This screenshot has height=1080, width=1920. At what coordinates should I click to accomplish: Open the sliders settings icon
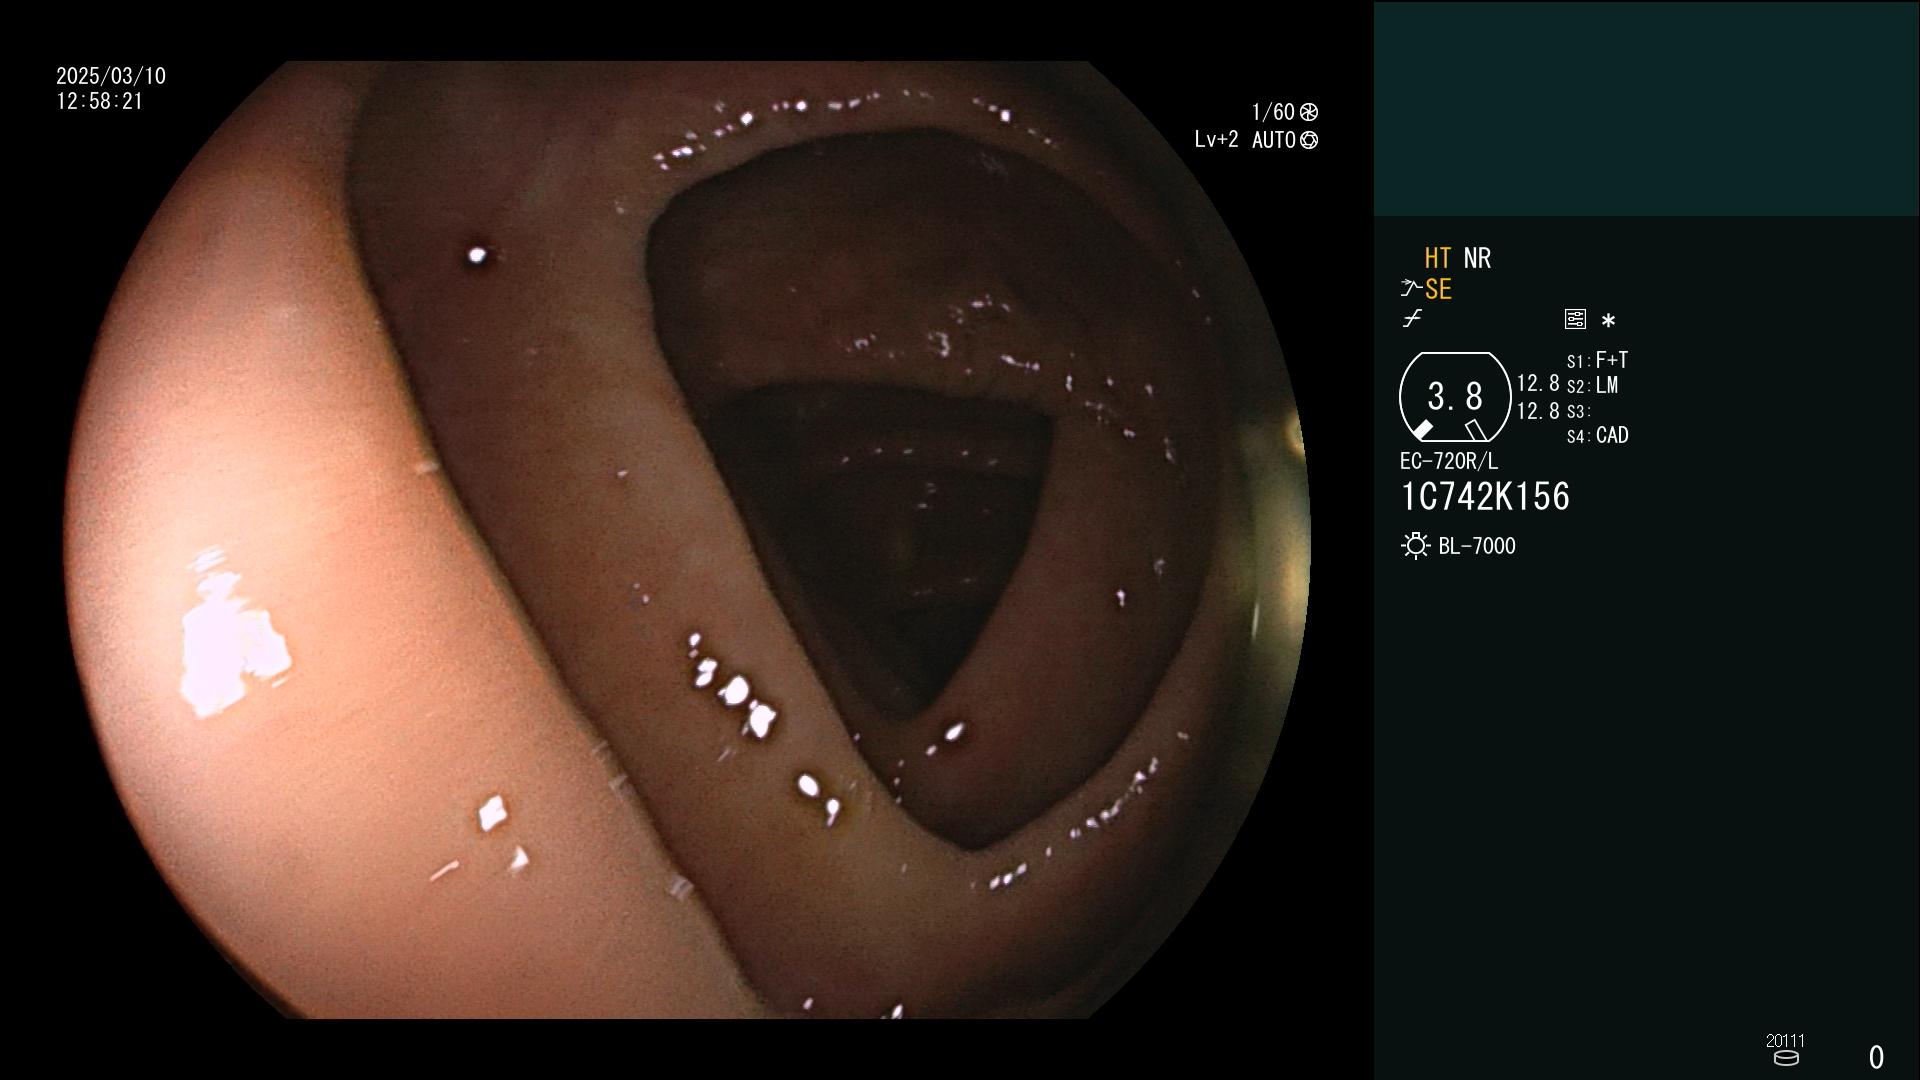1575,319
